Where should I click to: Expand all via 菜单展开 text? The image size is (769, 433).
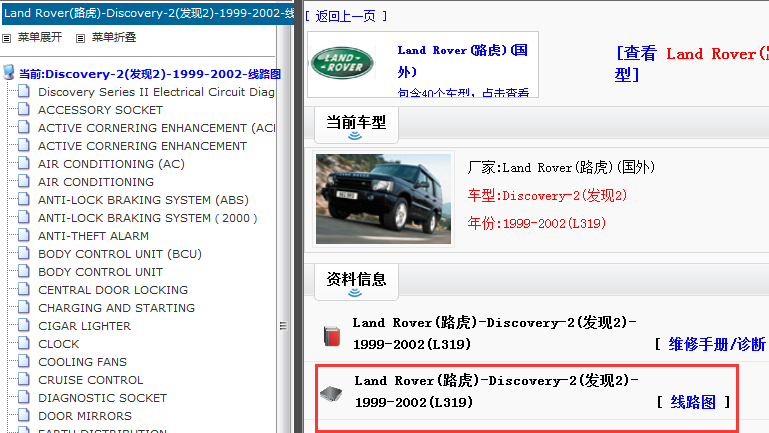click(40, 37)
